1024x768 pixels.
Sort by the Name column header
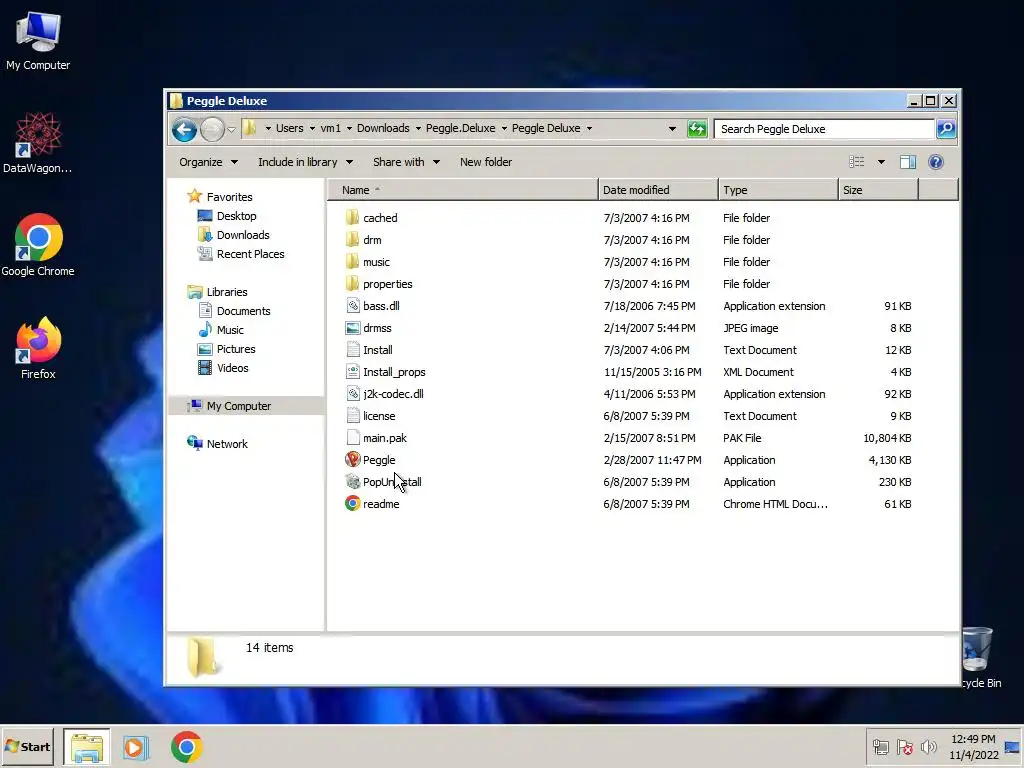click(462, 190)
